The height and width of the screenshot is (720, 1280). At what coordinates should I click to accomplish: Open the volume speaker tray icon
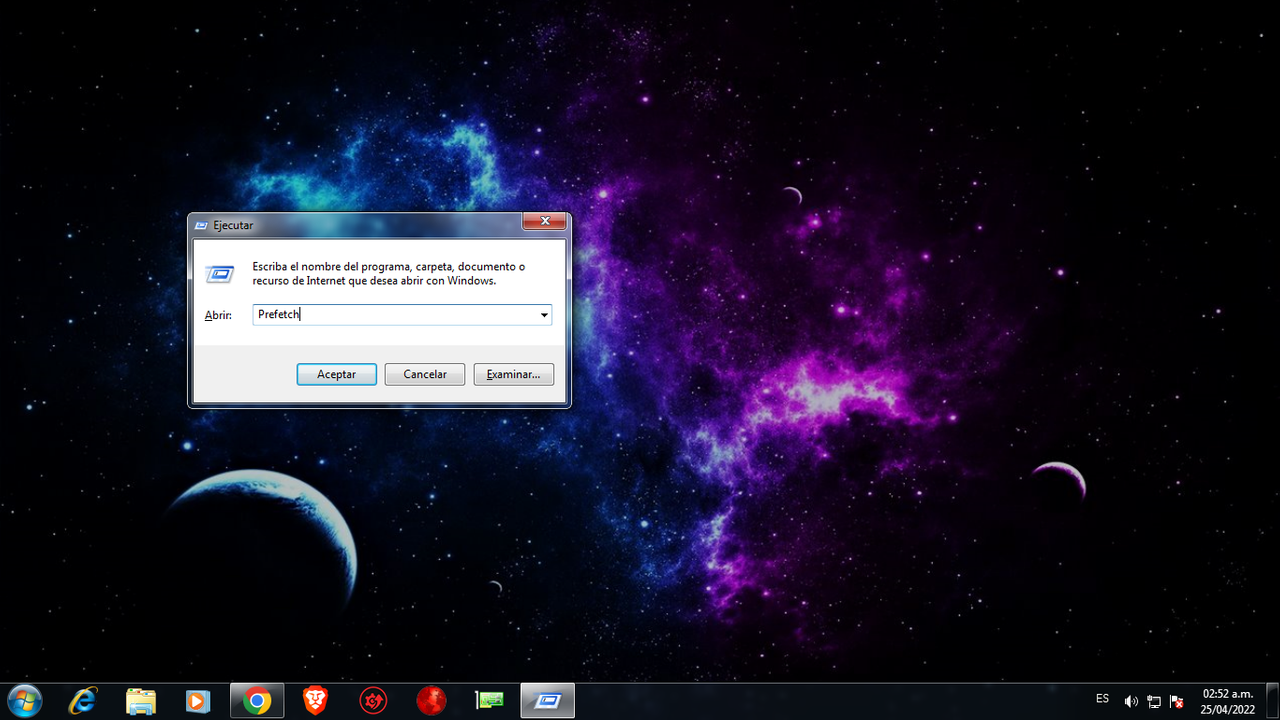[x=1131, y=702]
